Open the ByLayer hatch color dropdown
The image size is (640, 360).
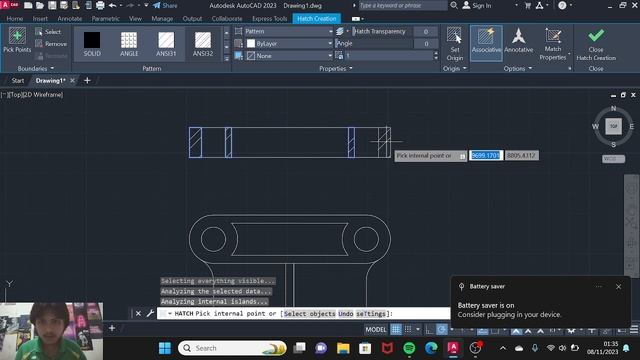coord(289,43)
